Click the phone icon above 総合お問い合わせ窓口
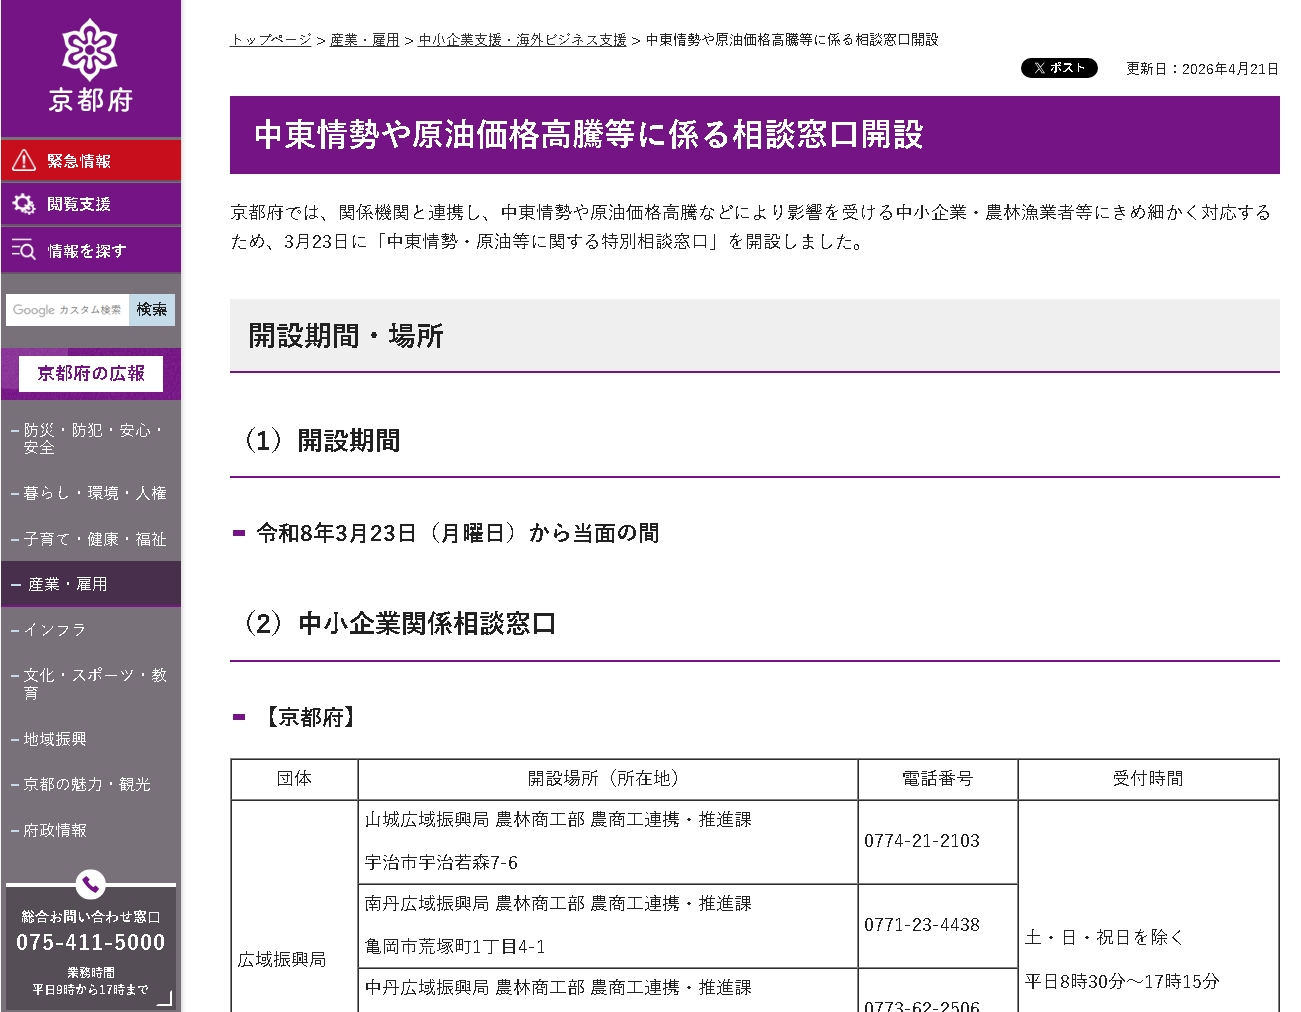 tap(91, 884)
